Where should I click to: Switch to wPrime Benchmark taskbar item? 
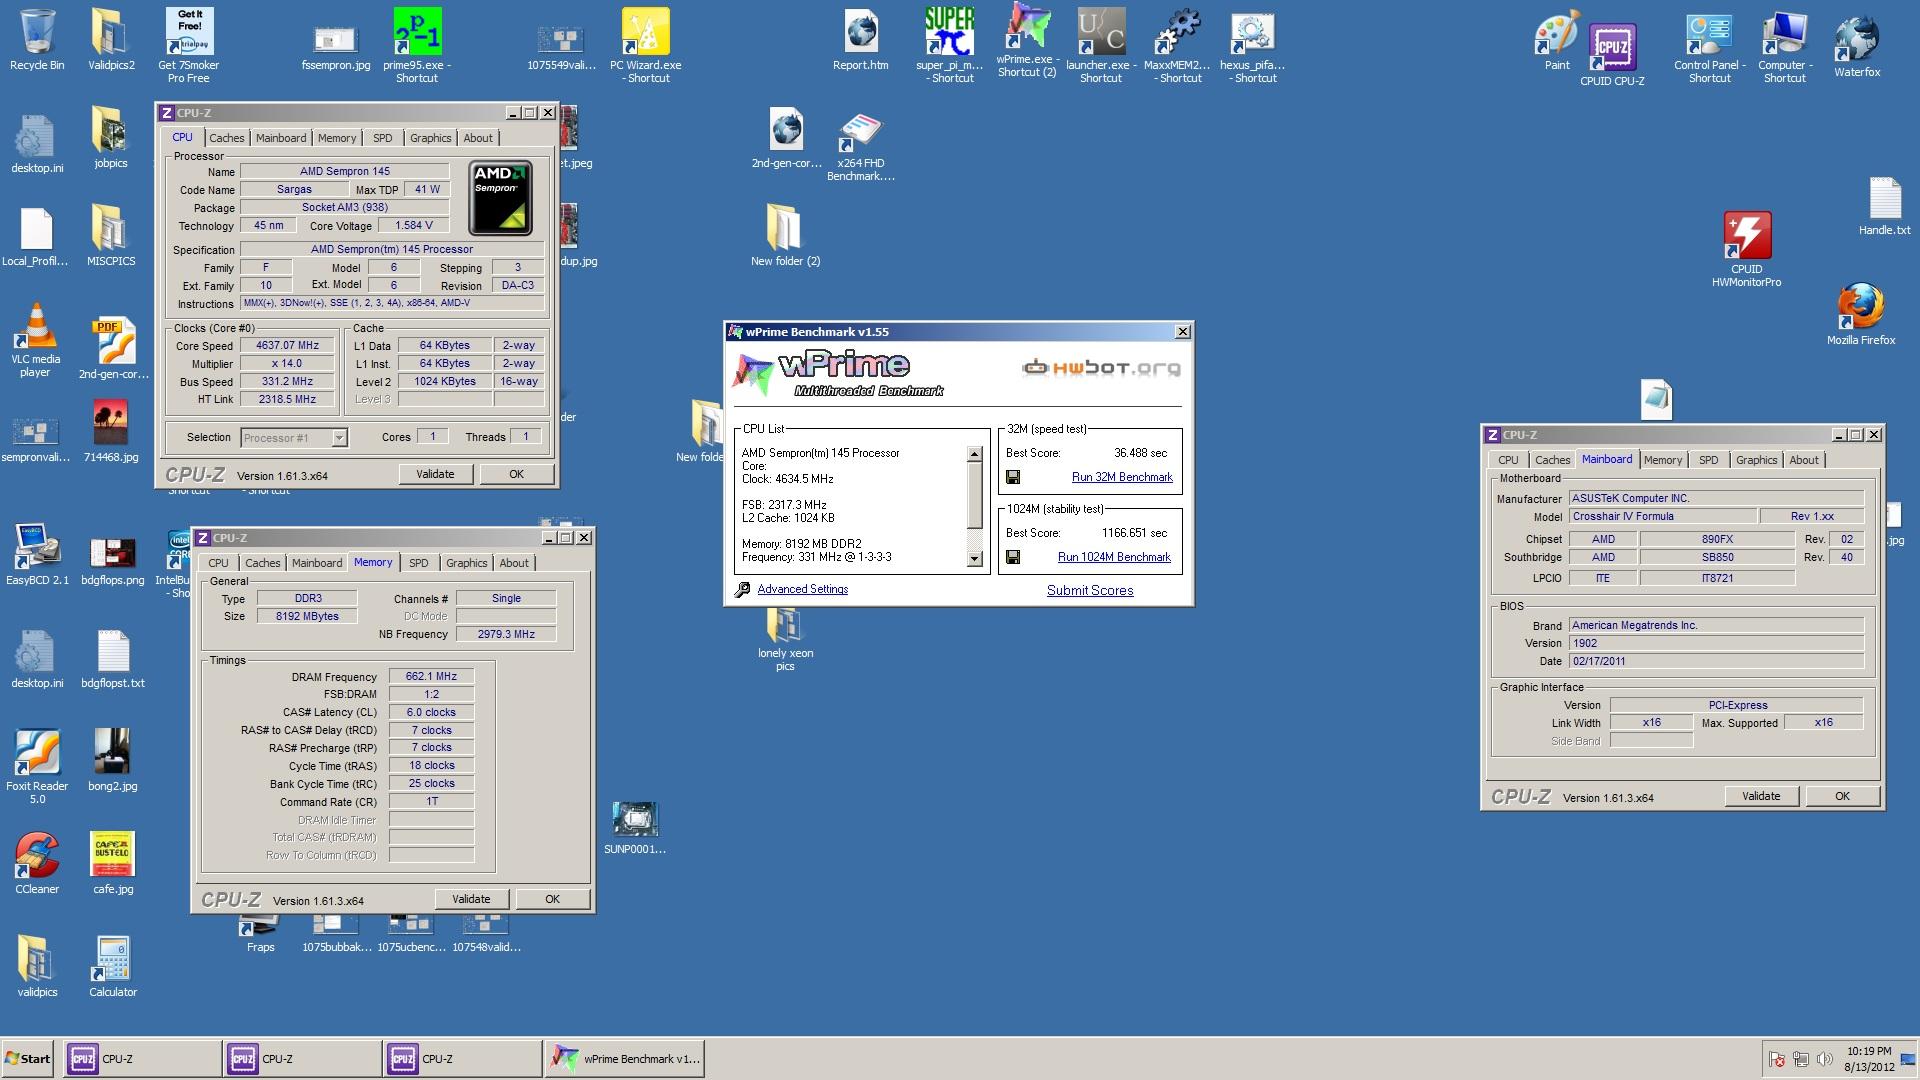coord(625,1059)
